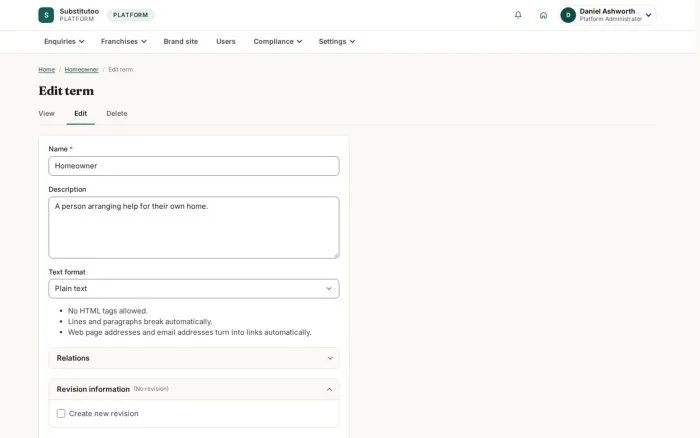Viewport: 700px width, 438px height.
Task: Tick the Create new revision checkbox
Action: tap(61, 413)
